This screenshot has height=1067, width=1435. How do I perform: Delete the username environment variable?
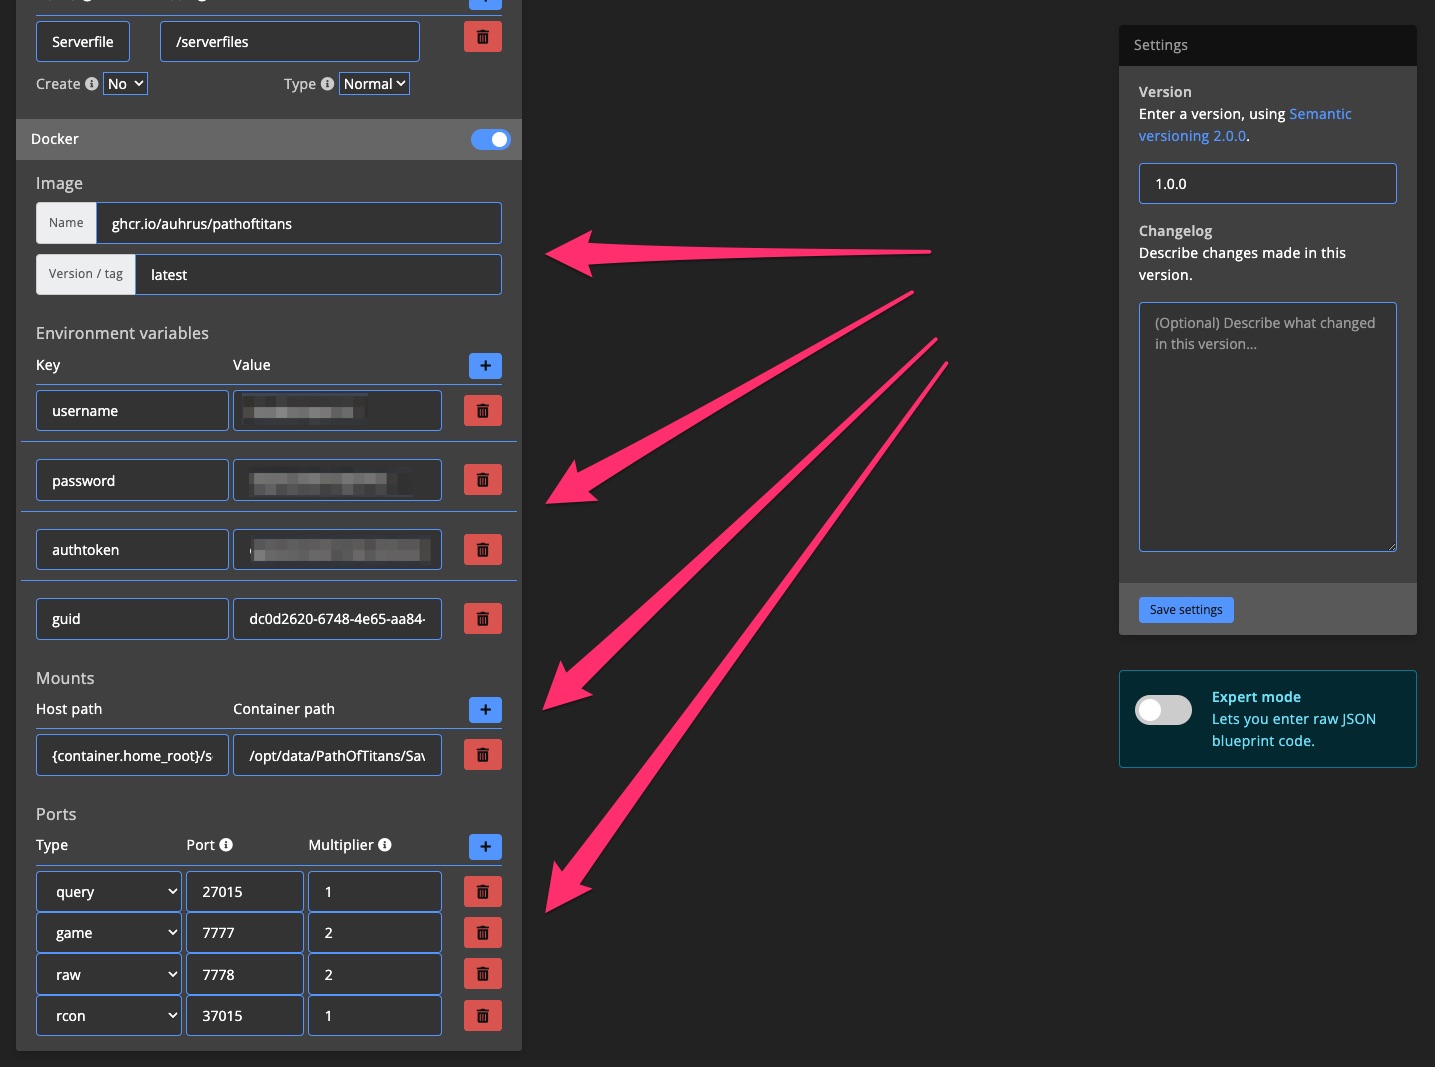click(x=482, y=410)
